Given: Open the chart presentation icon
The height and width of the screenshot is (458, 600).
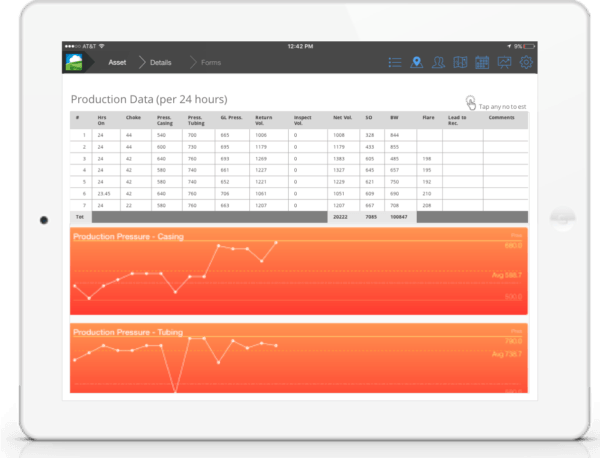Looking at the screenshot, I should click(504, 62).
